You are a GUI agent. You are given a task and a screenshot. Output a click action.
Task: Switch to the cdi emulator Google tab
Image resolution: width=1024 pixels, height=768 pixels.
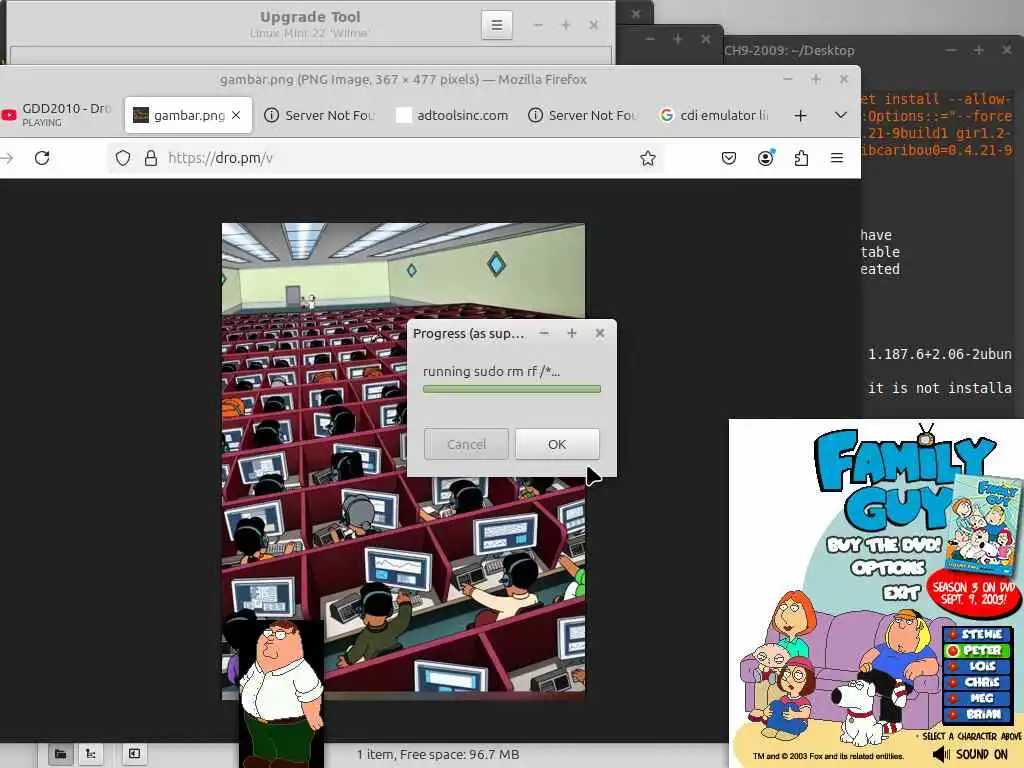(x=715, y=115)
